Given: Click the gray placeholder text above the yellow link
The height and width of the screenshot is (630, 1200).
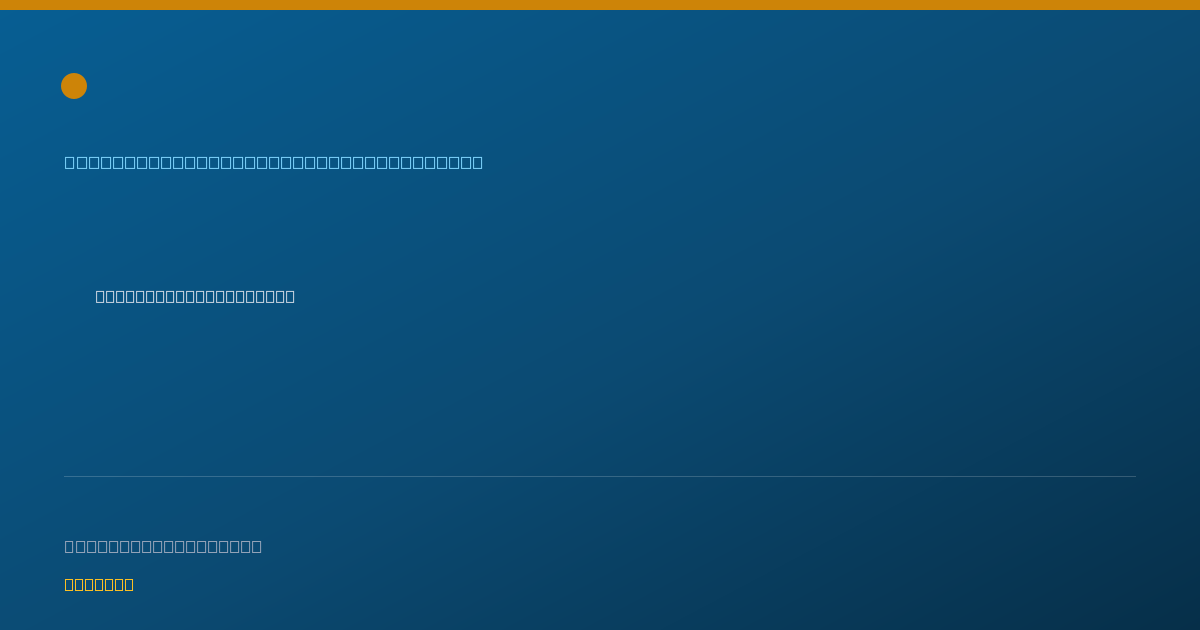Looking at the screenshot, I should point(163,546).
